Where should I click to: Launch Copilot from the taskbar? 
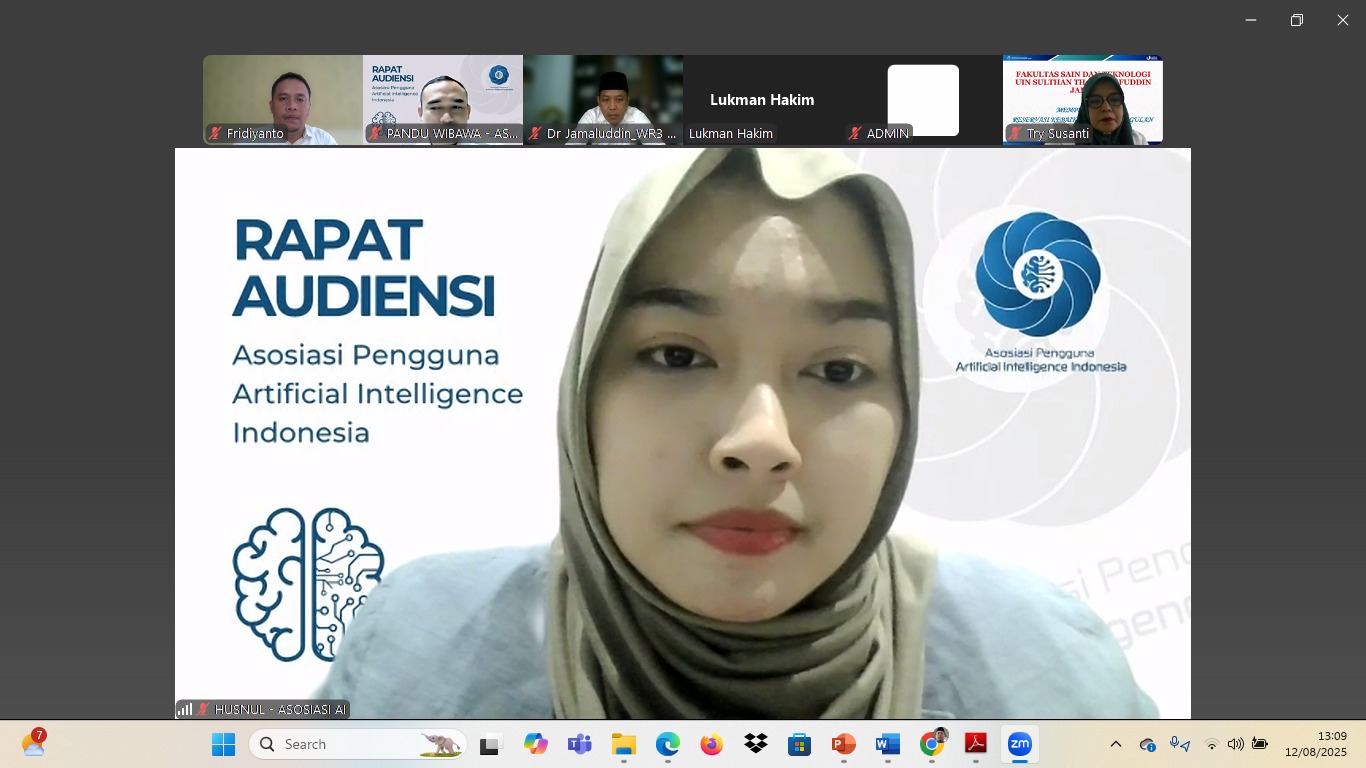point(536,744)
